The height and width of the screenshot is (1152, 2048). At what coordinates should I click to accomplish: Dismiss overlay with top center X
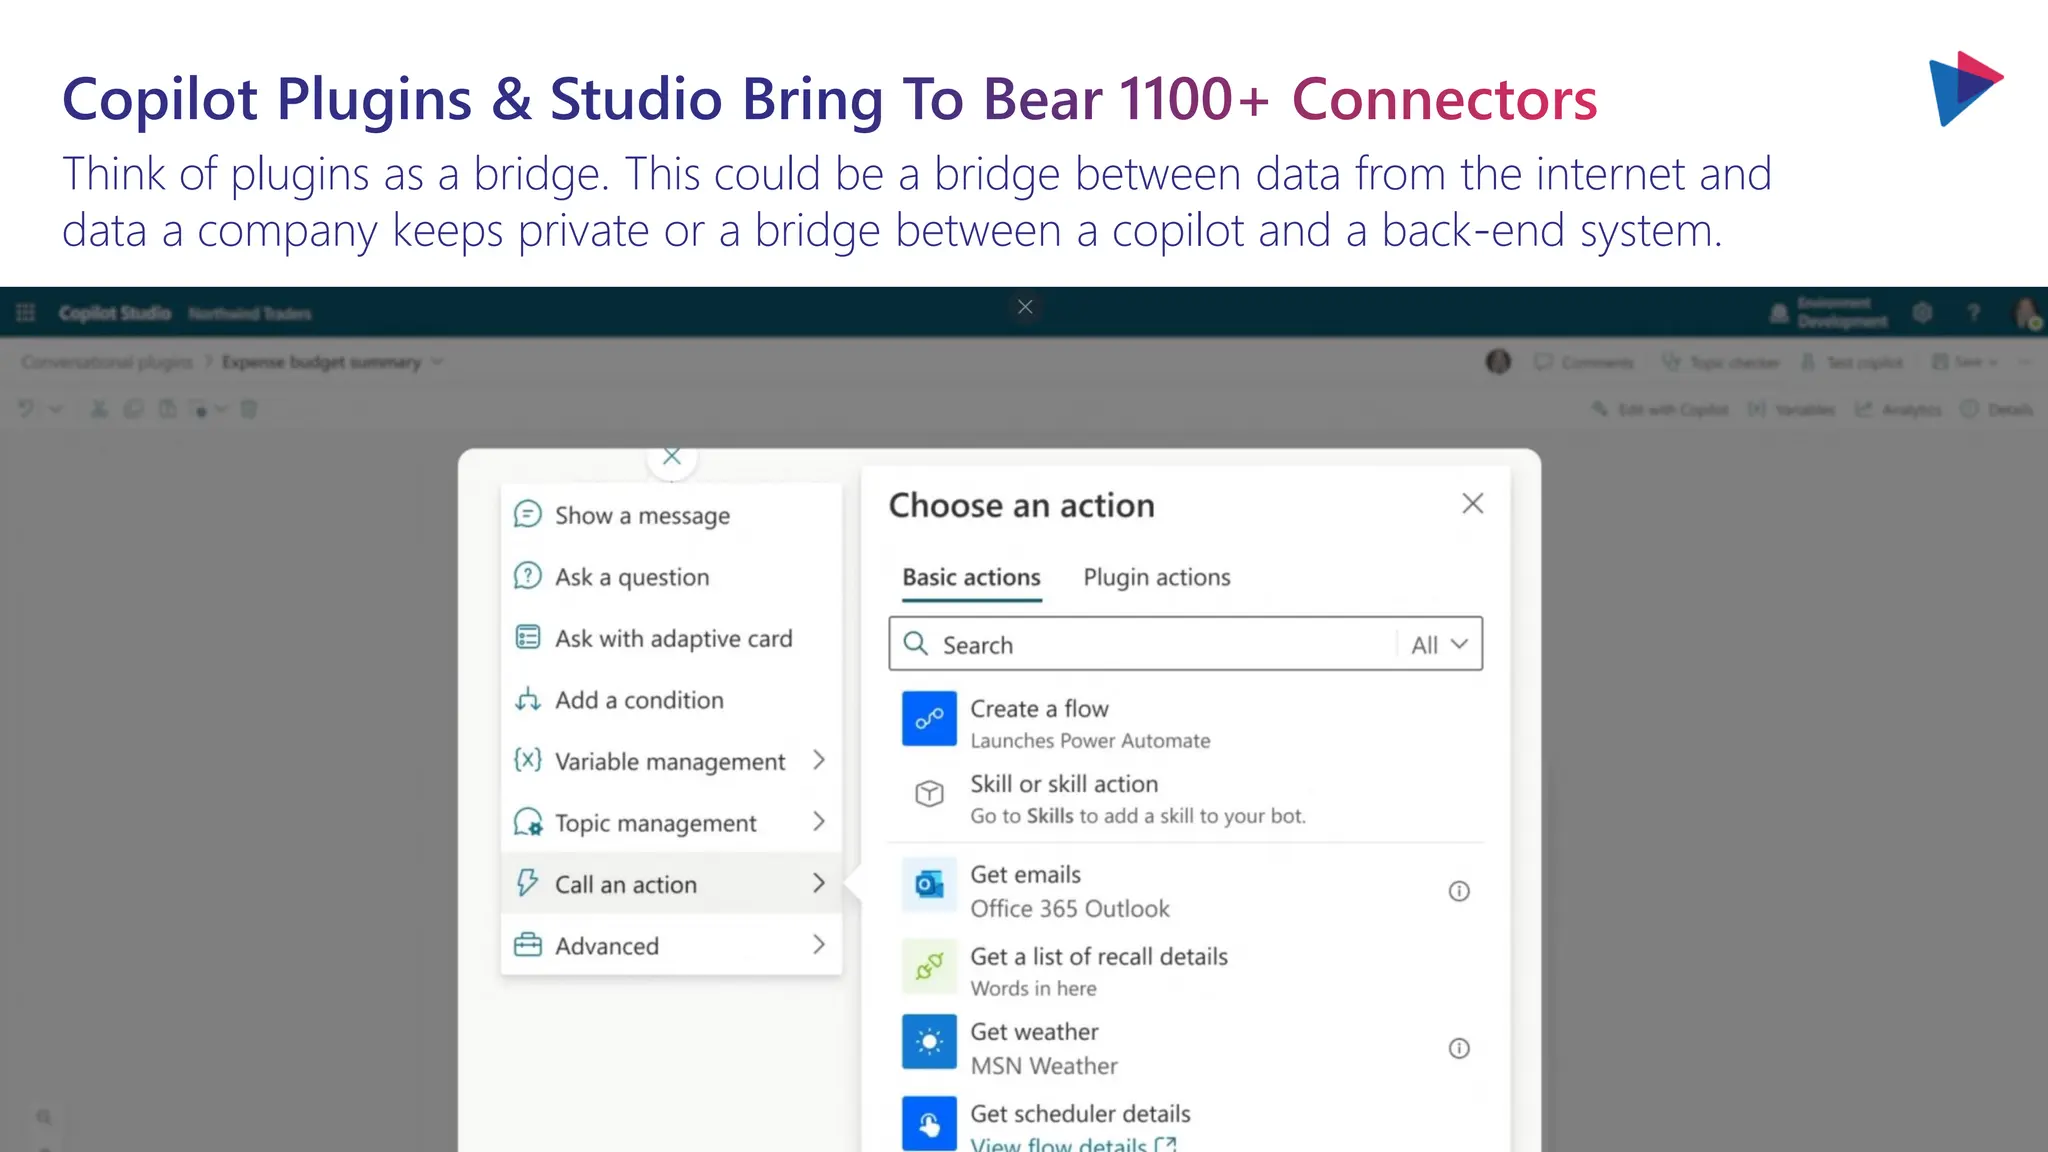pos(1025,307)
